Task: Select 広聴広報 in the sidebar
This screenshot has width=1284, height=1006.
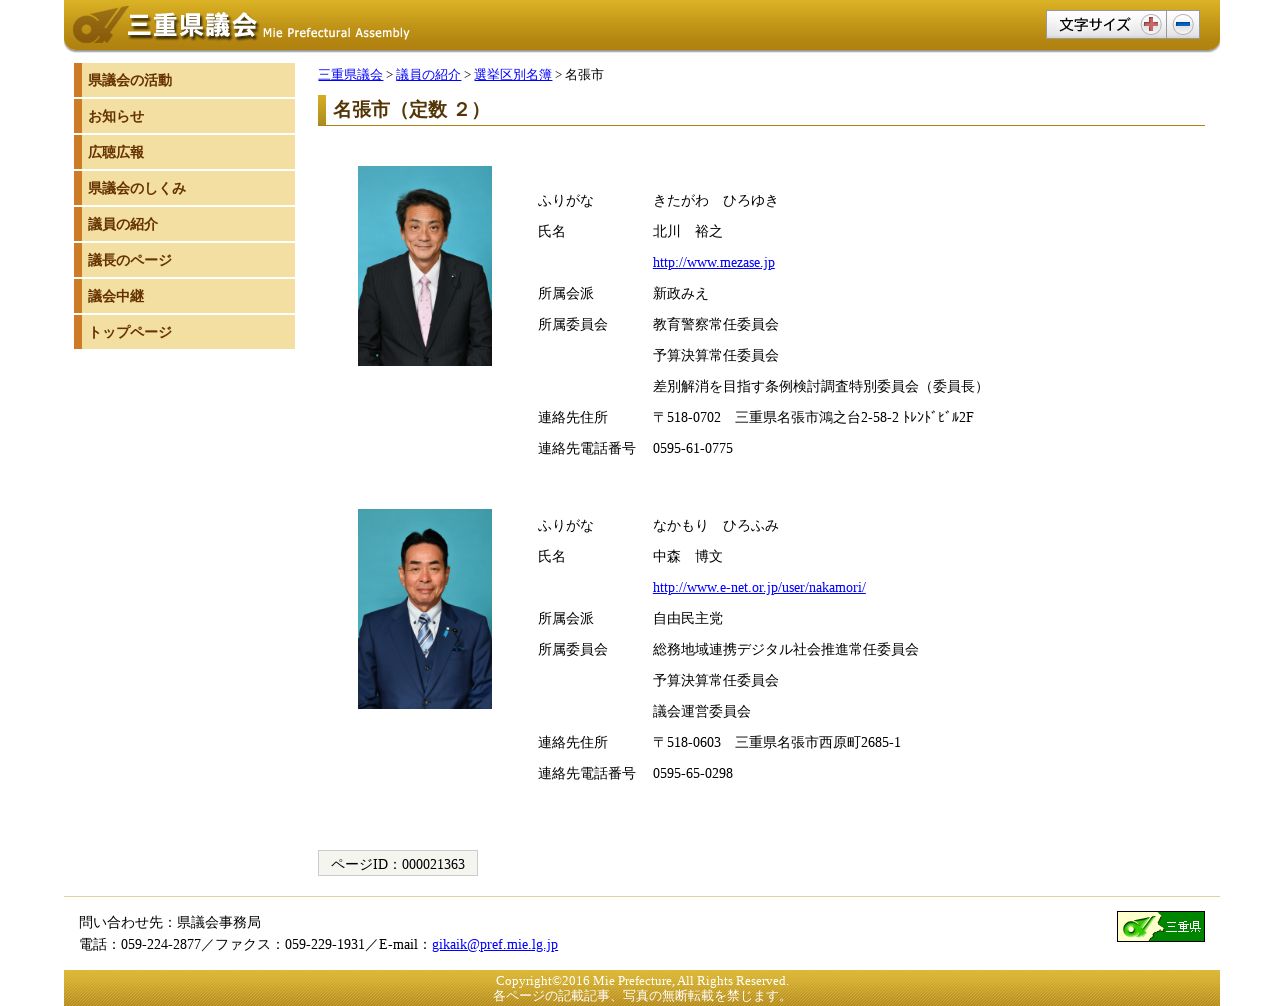Action: tap(185, 152)
